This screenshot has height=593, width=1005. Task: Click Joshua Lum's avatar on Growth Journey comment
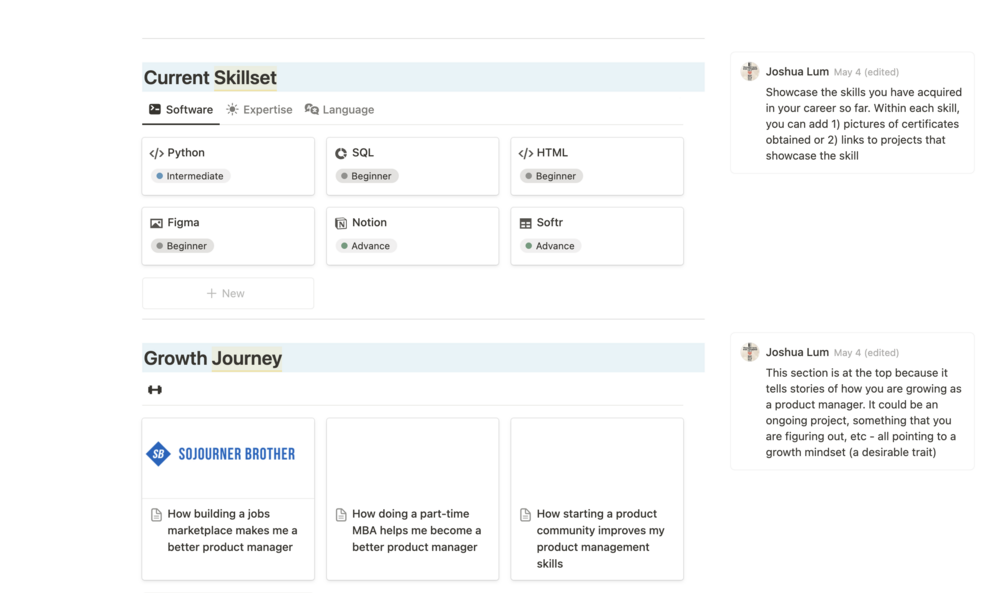[750, 352]
